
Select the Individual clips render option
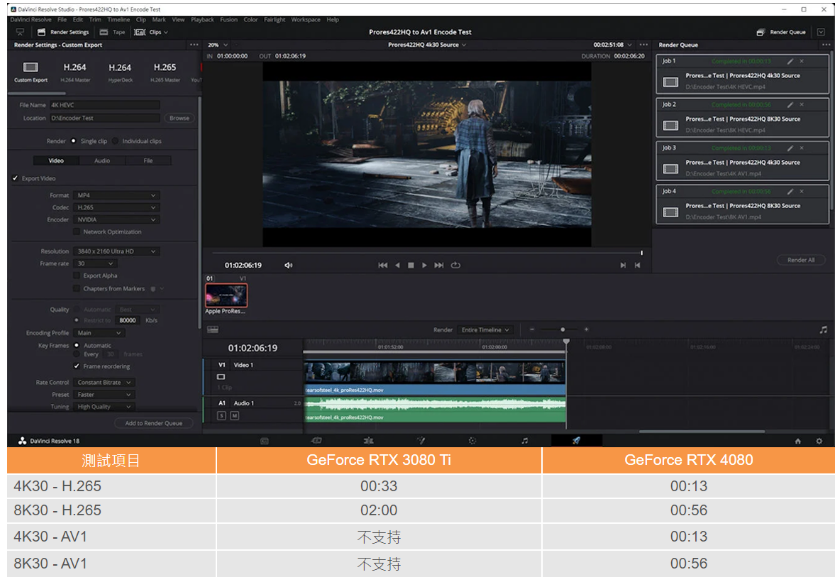pyautogui.click(x=115, y=141)
